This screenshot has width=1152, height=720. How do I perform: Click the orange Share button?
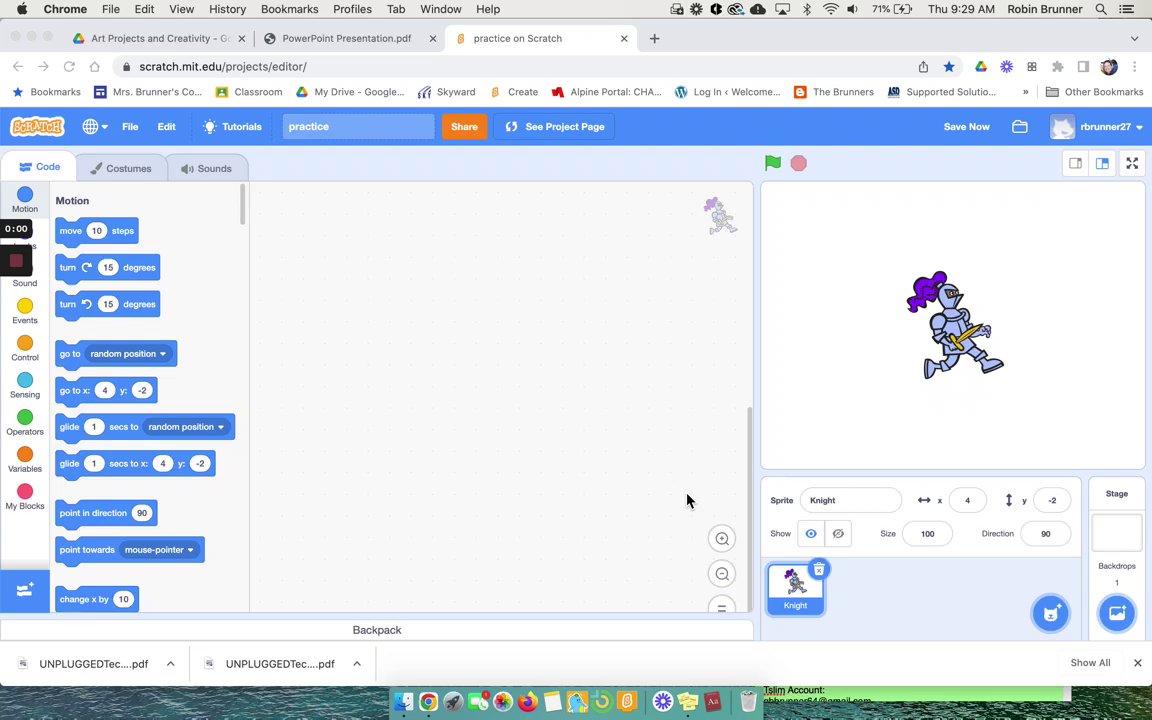(x=464, y=126)
